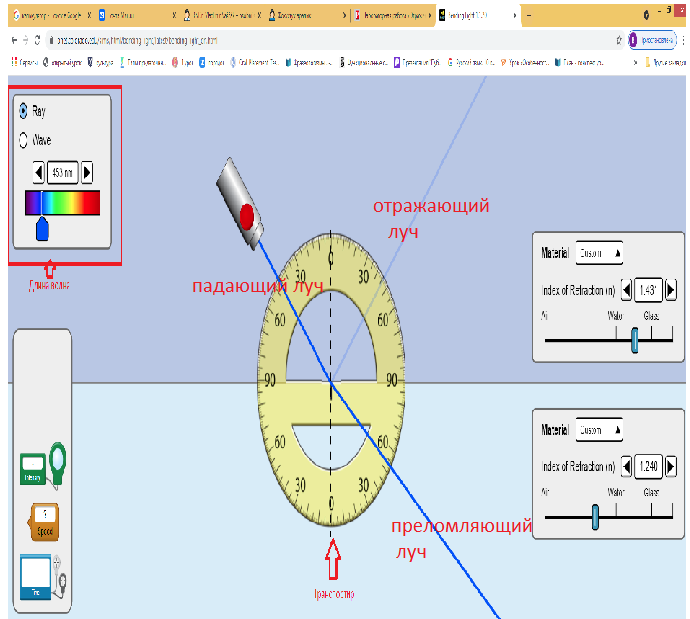This screenshot has height=619, width=690.
Task: Increase index of refraction 1.240
Action: coord(671,466)
